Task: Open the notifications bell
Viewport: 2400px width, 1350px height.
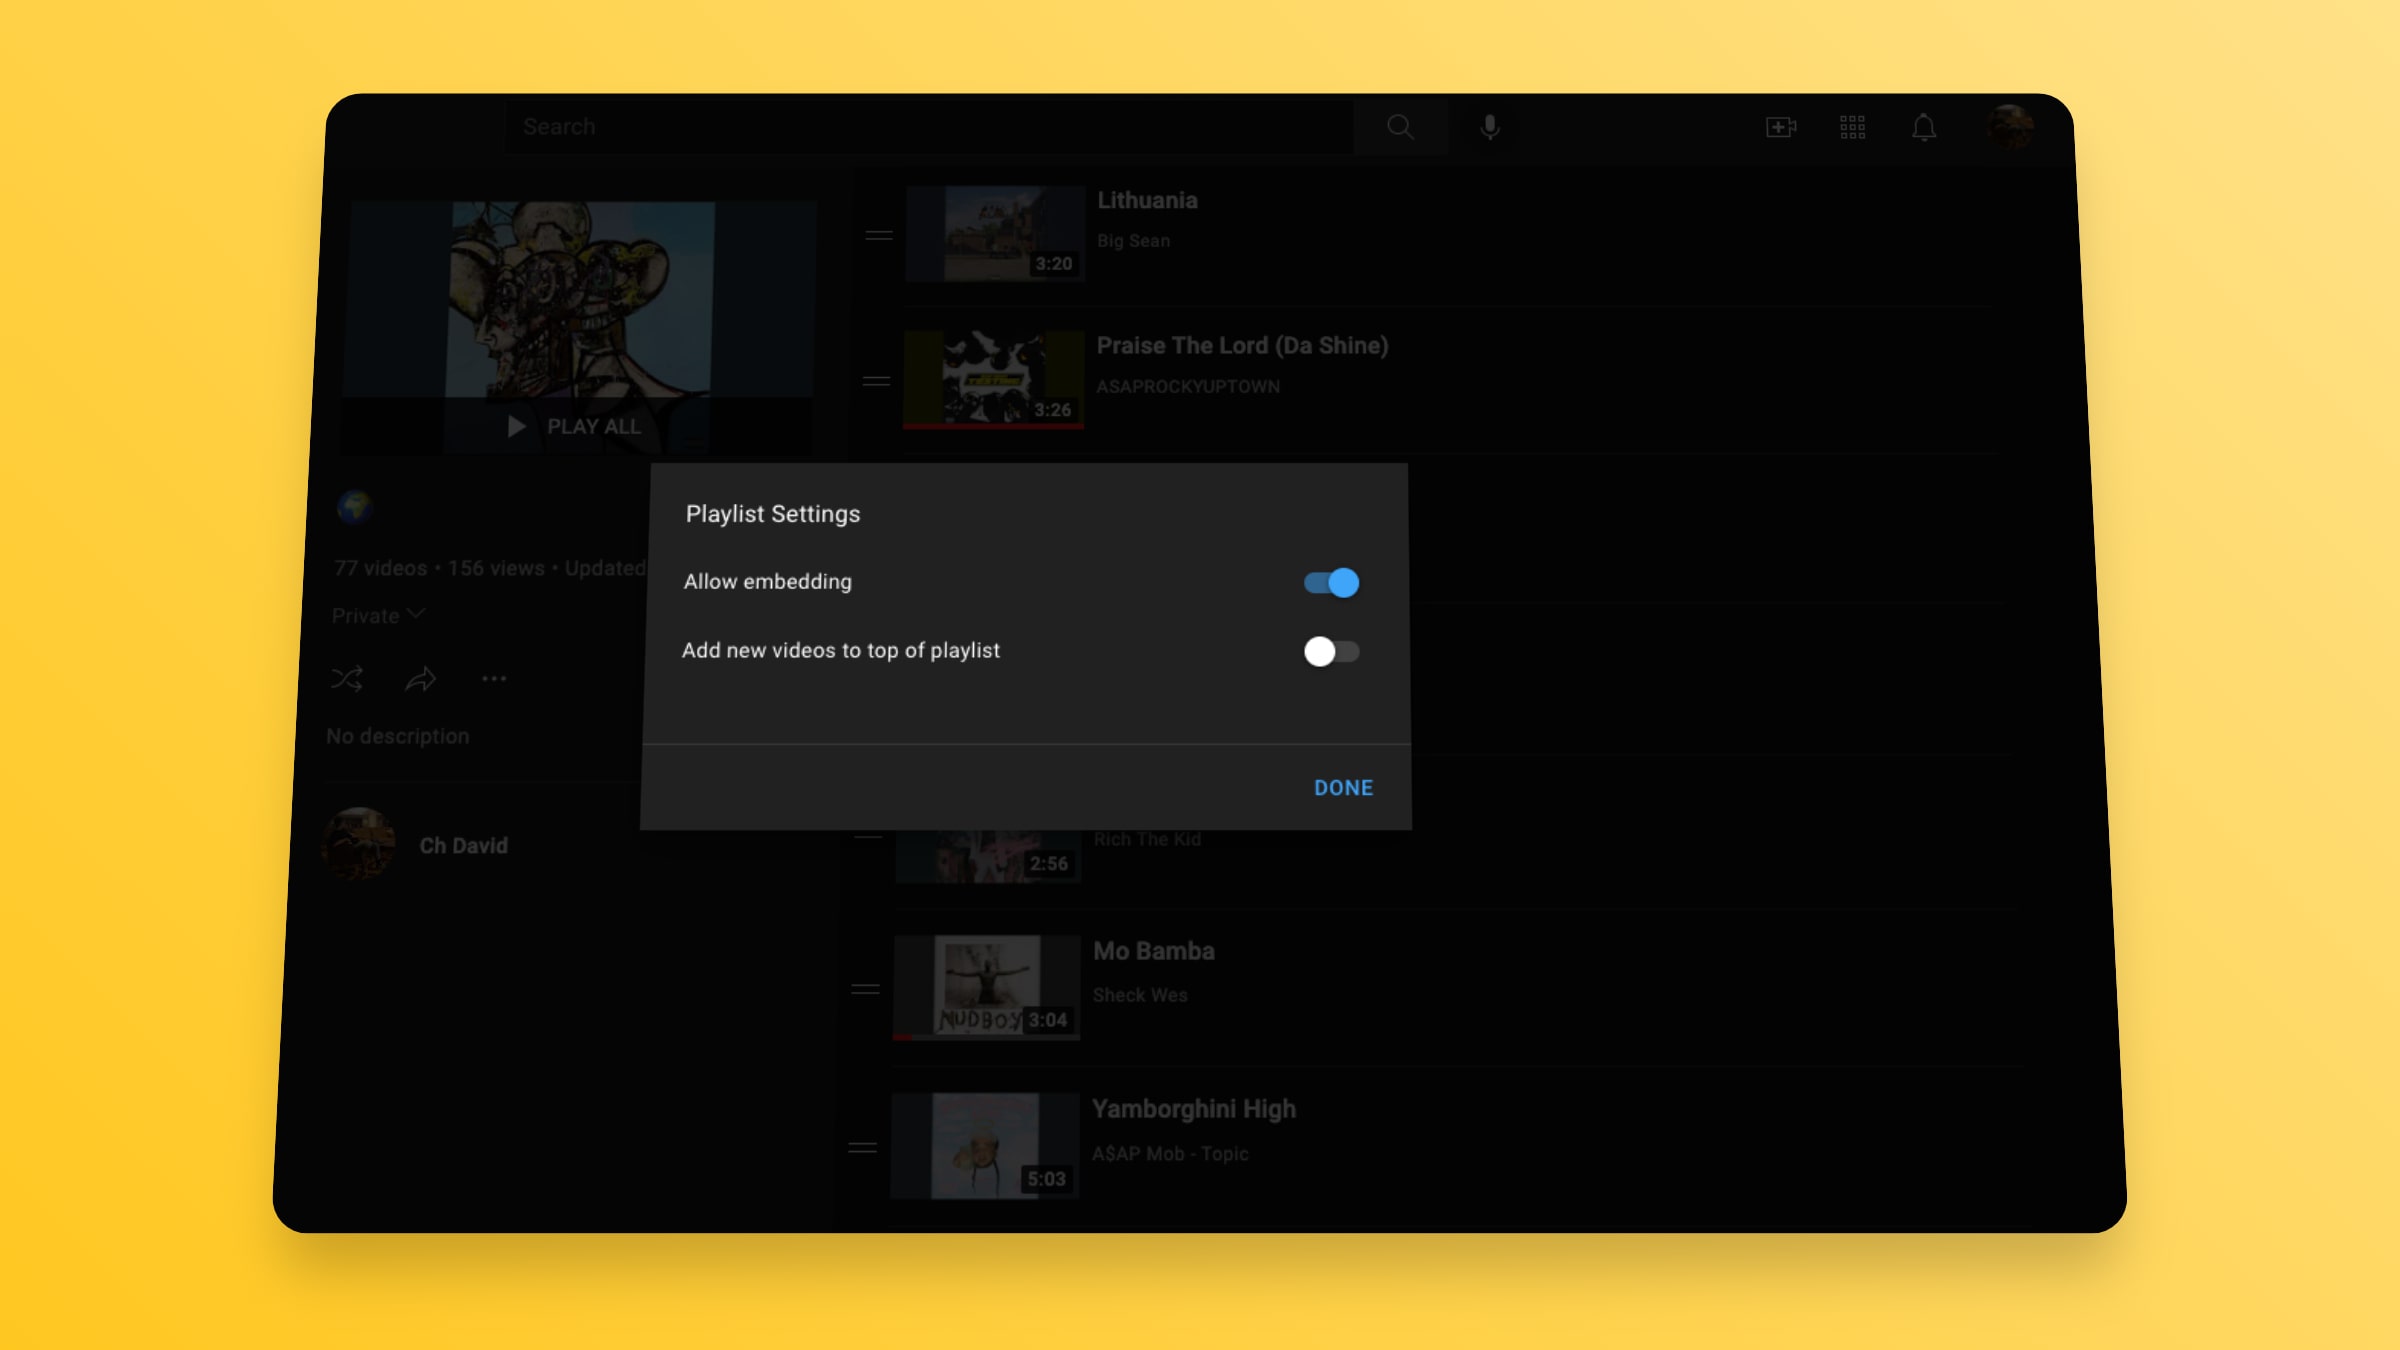Action: [1924, 127]
